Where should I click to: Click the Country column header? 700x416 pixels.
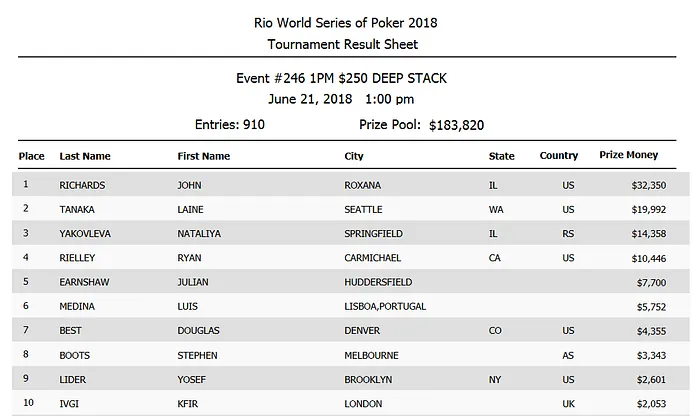point(559,156)
